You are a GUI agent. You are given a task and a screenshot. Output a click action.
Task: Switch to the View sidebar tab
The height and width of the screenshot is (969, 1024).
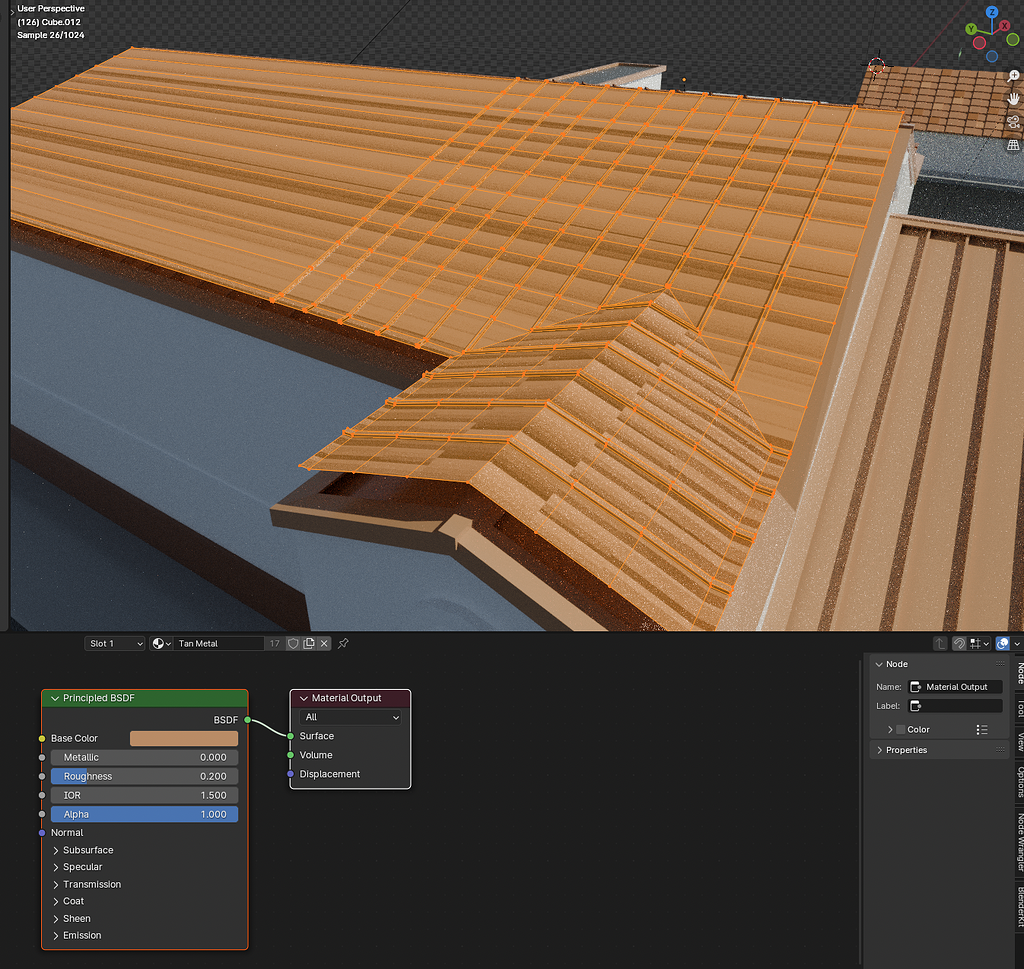click(x=1019, y=742)
